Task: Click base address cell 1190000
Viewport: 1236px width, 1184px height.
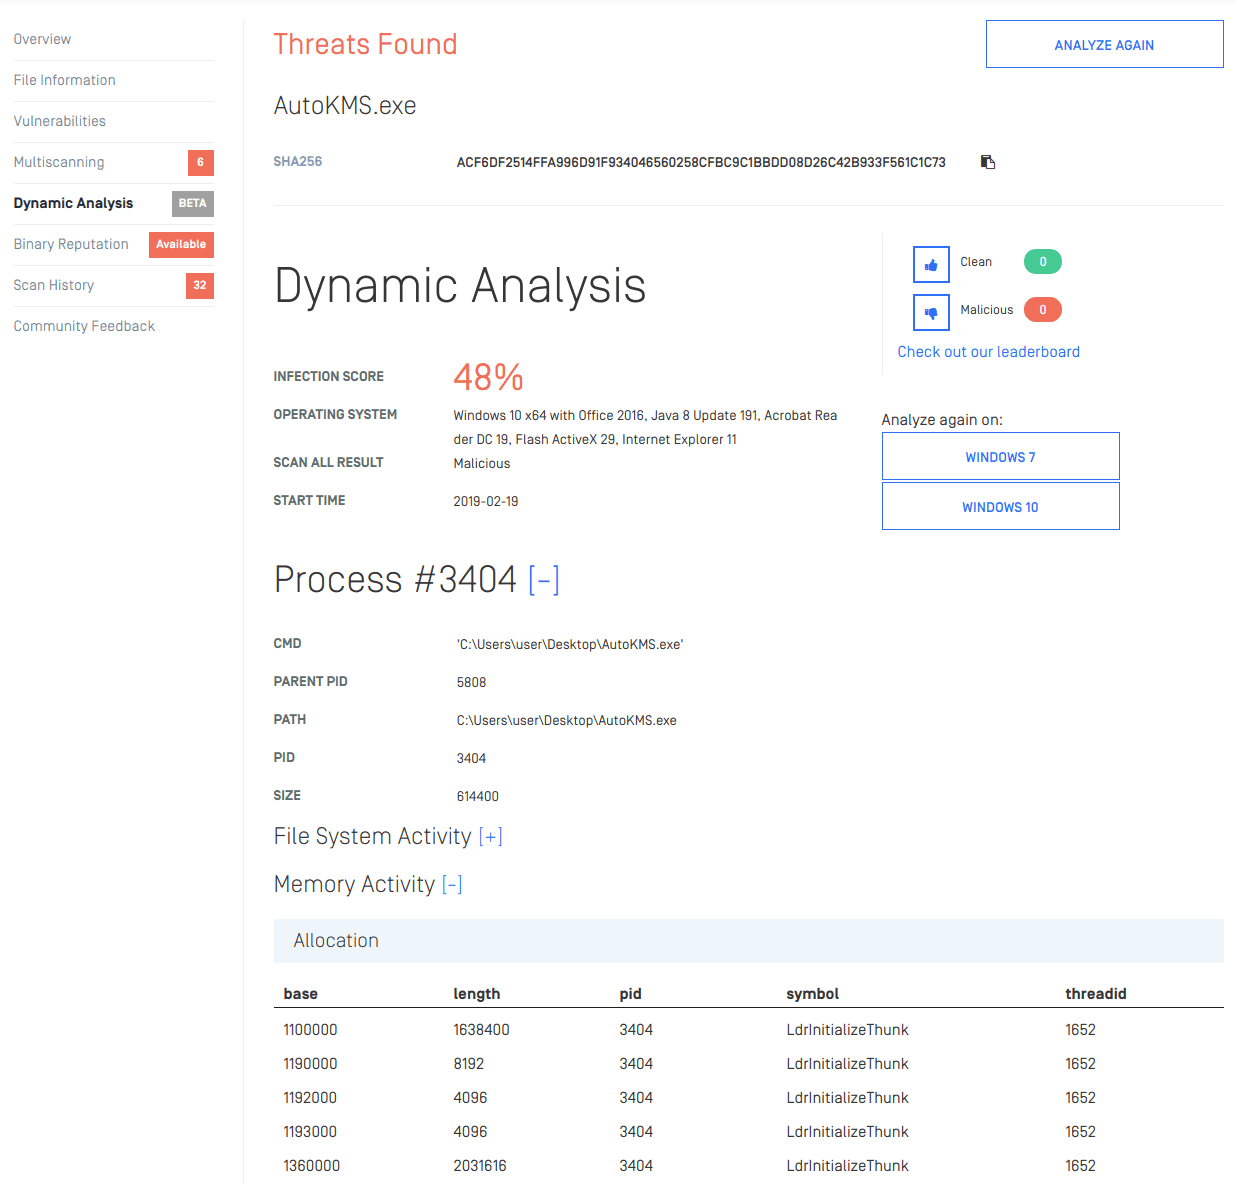Action: coord(310,1064)
